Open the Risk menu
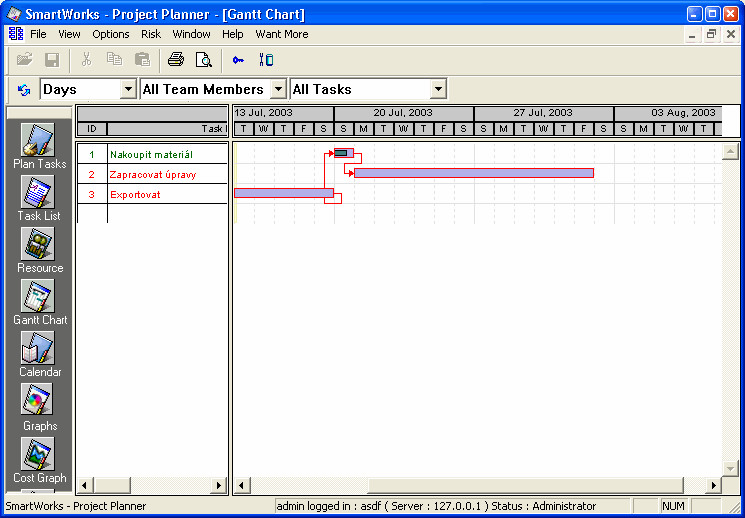Screen dimensions: 745x518 151,34
